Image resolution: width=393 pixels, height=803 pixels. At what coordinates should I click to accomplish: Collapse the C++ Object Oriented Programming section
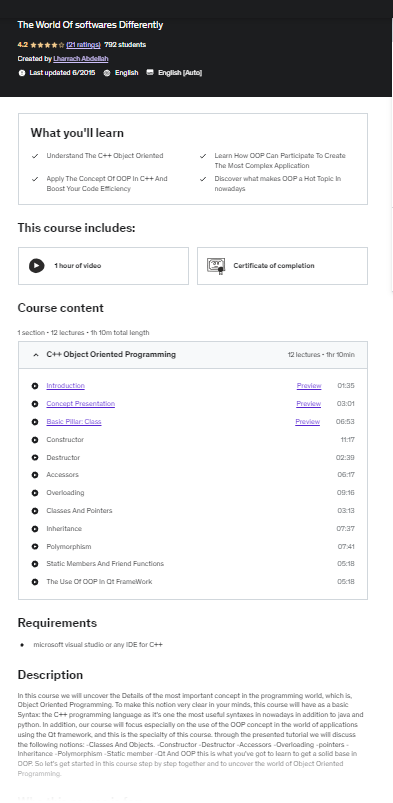point(193,354)
